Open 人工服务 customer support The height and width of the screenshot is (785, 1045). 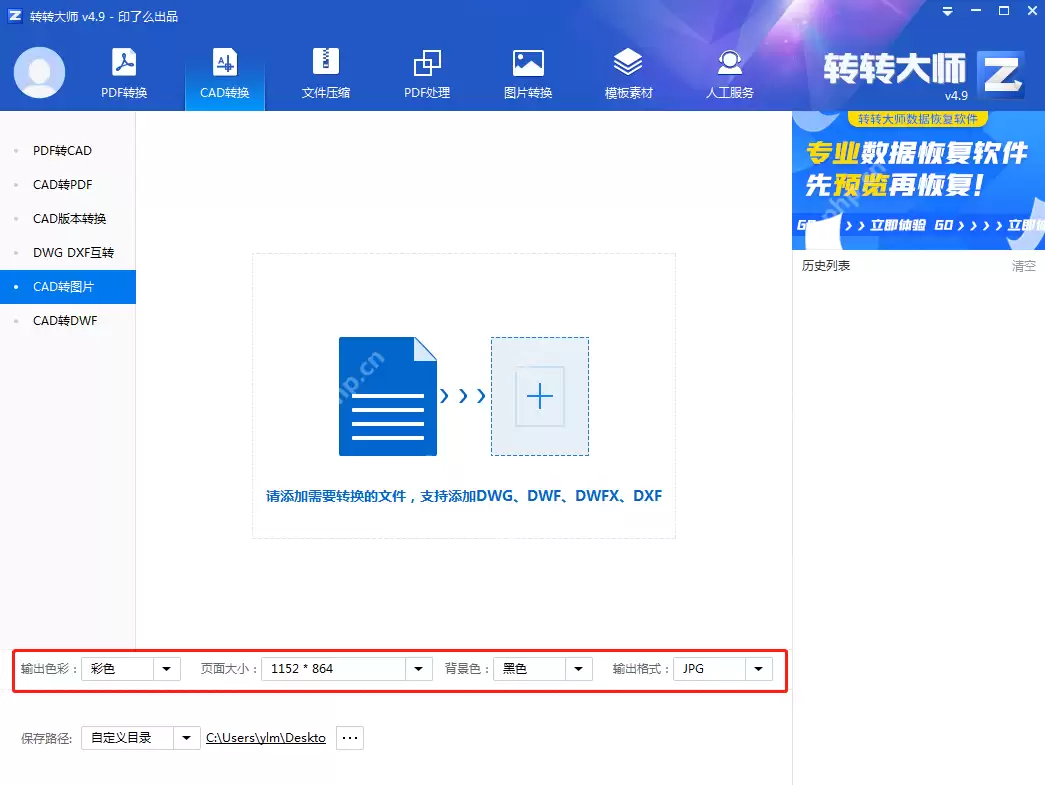pyautogui.click(x=729, y=72)
